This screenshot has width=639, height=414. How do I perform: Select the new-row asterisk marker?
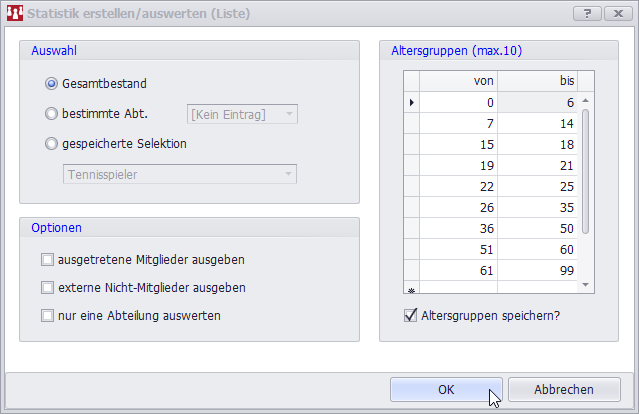(x=411, y=290)
